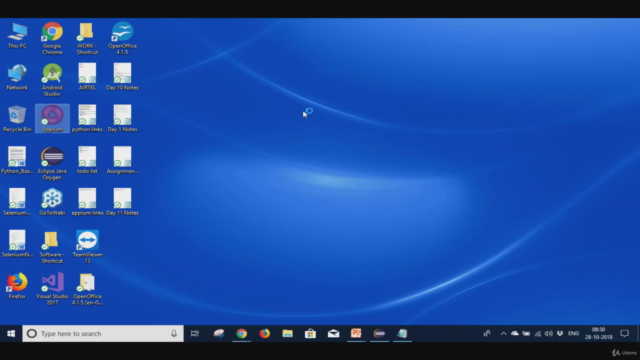Open the network tray icon
Image resolution: width=640 pixels, height=360 pixels.
click(538, 333)
